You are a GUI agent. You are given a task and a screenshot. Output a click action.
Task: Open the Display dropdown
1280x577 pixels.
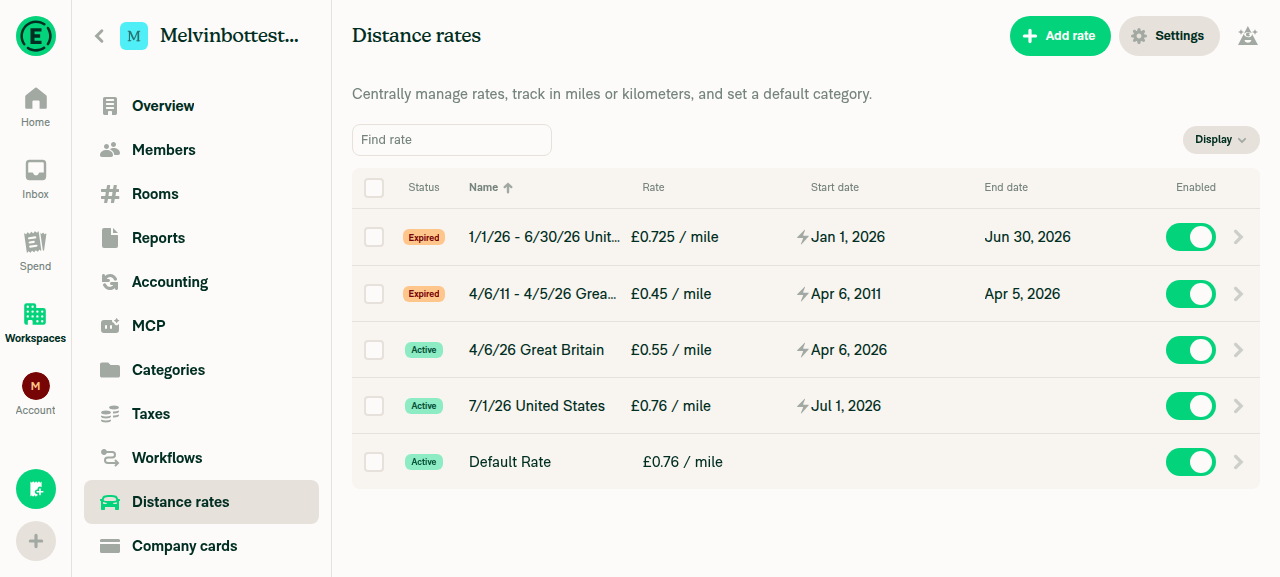[x=1221, y=140]
